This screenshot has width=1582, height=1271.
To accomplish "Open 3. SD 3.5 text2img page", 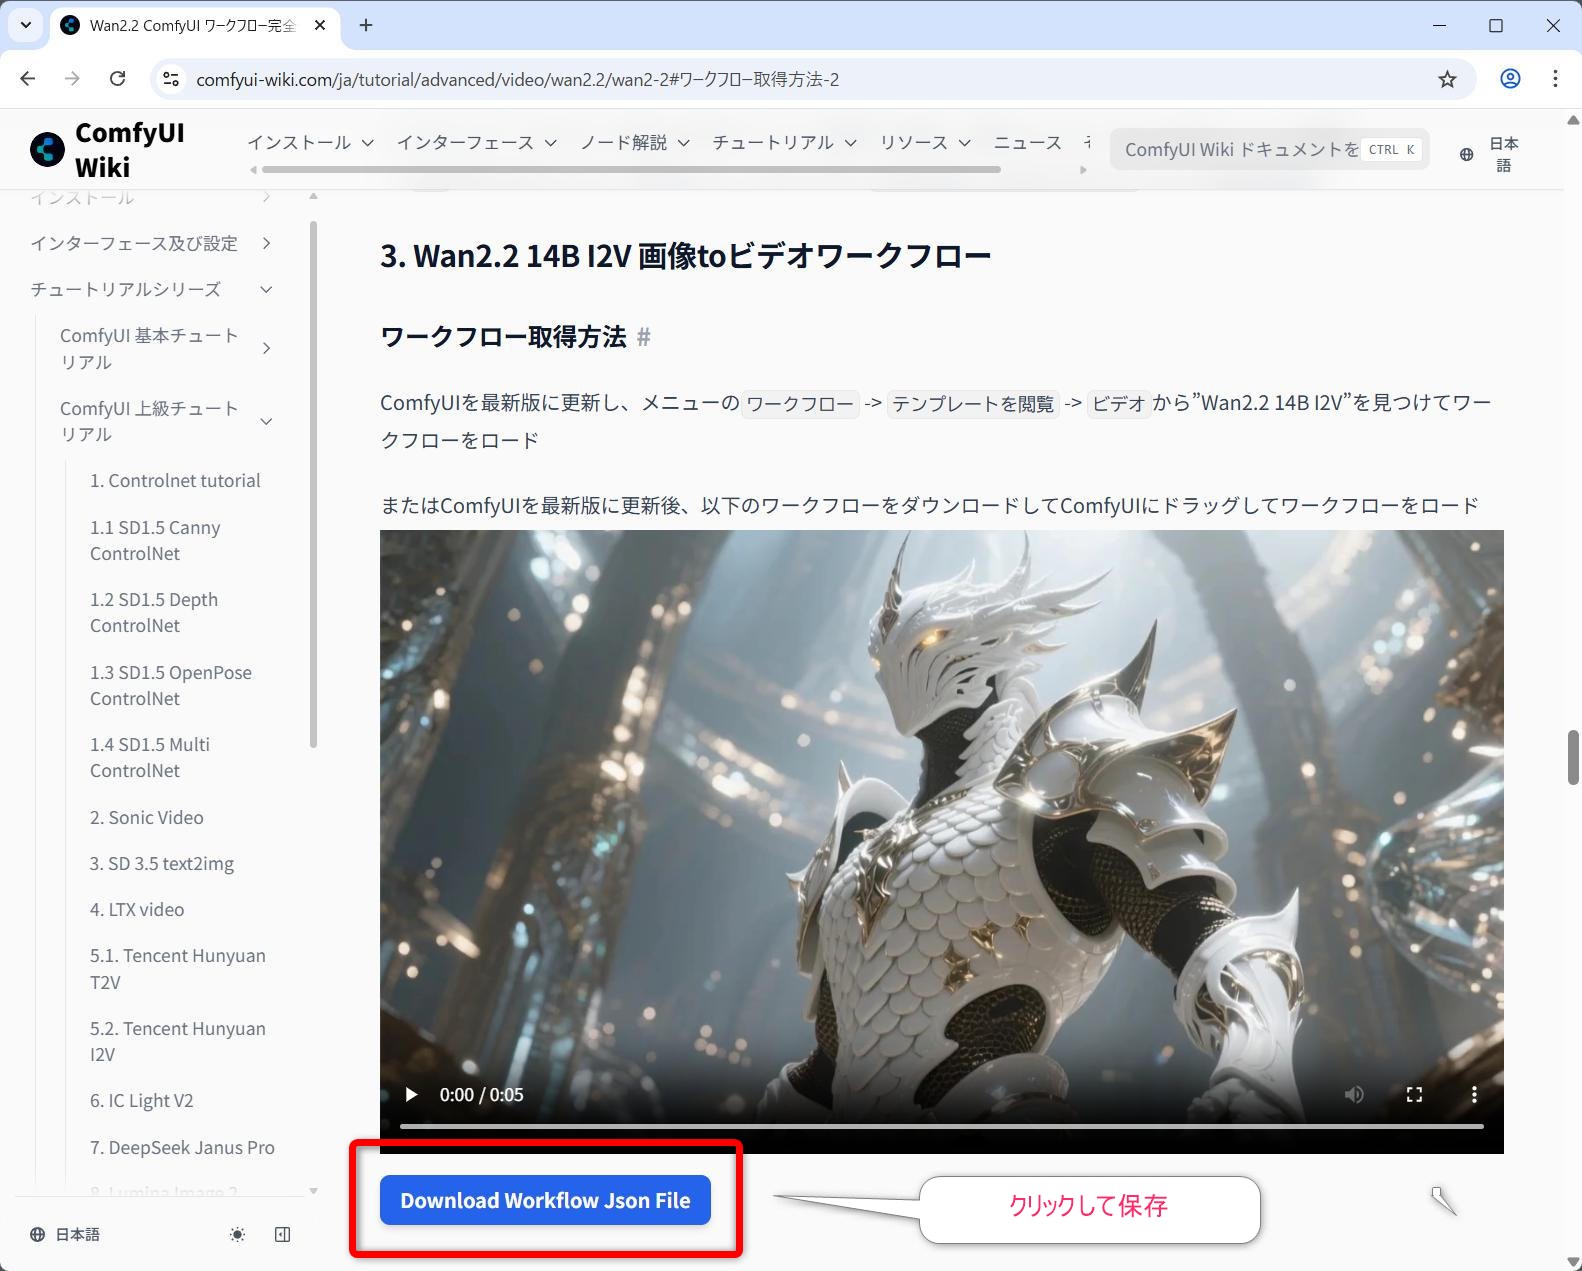I will coord(162,864).
